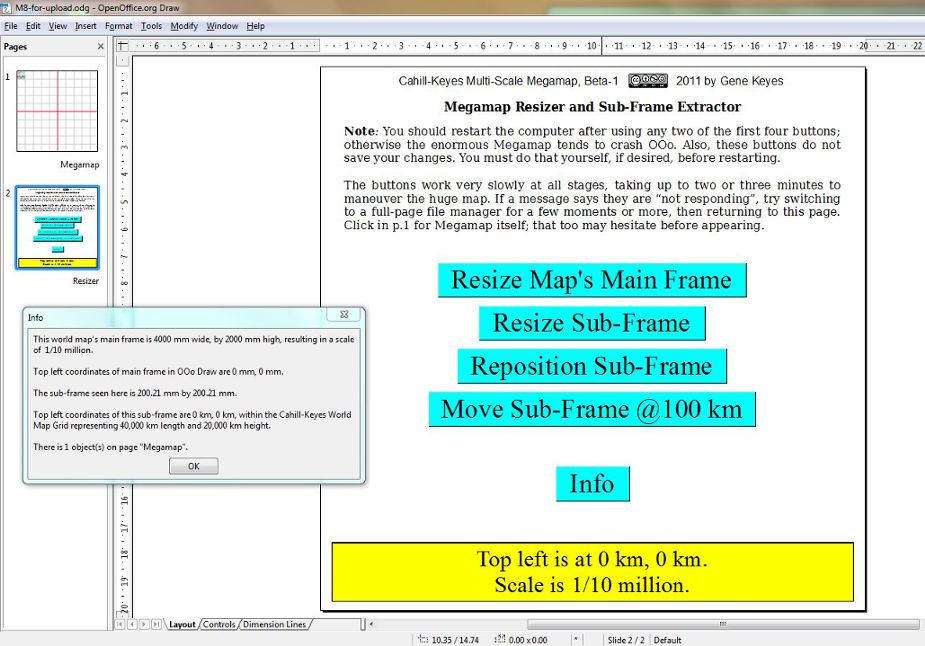The width and height of the screenshot is (925, 646).
Task: Select the Megamap page thumbnail
Action: 57,111
